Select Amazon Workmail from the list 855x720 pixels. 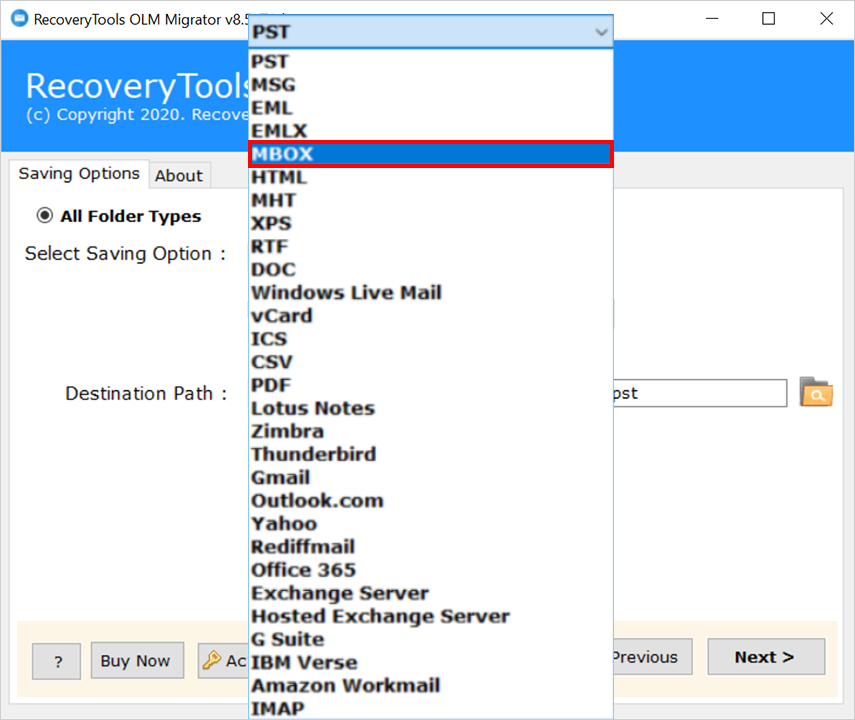pyautogui.click(x=431, y=685)
